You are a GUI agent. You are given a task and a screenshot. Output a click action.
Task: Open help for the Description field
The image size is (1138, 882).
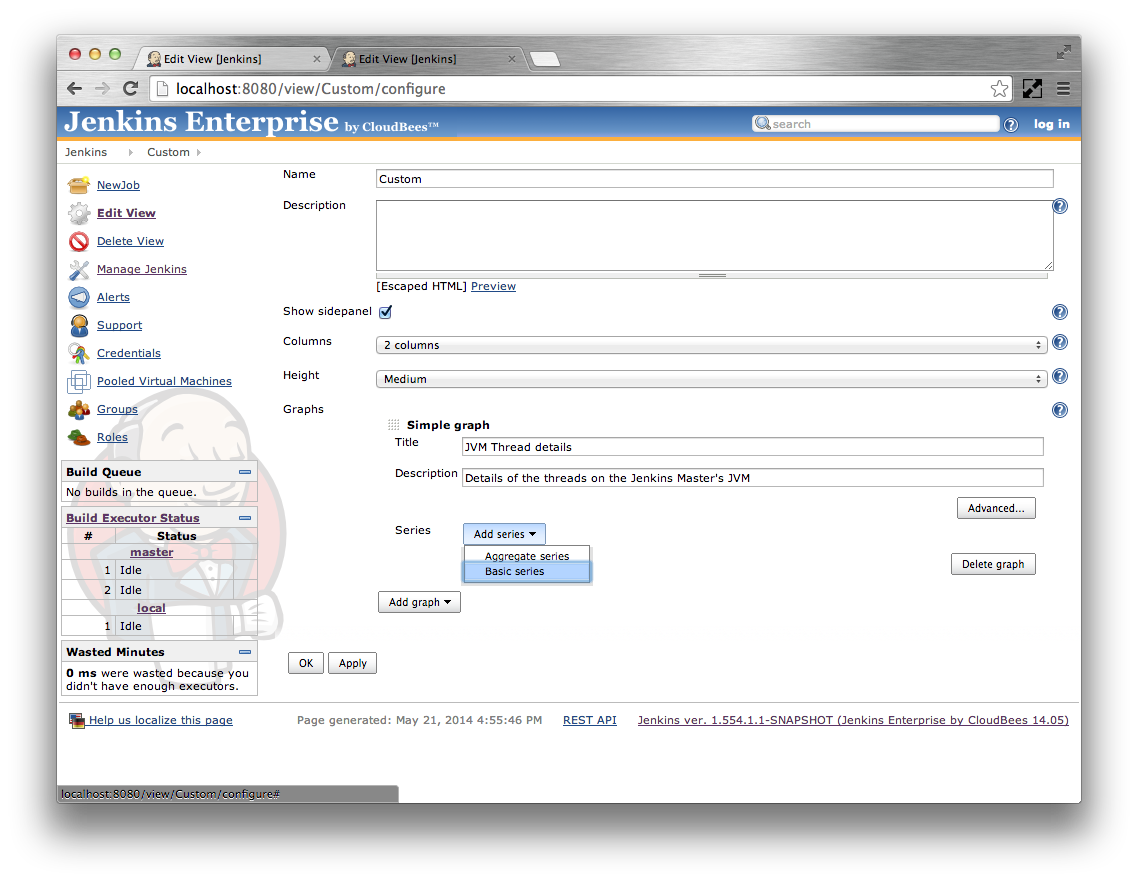(x=1060, y=206)
